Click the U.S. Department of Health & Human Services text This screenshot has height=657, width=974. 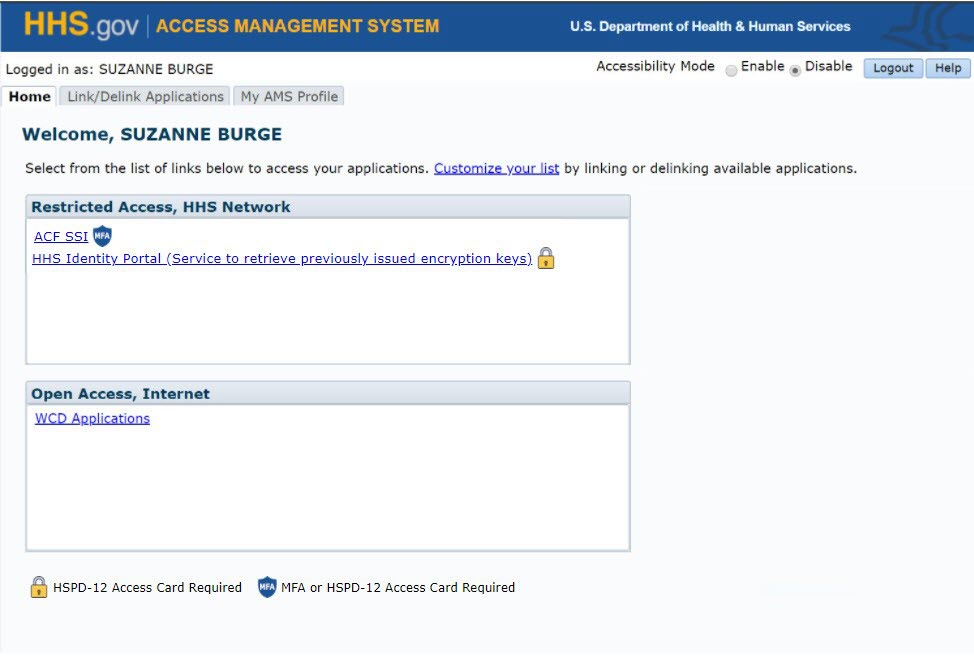[x=710, y=26]
